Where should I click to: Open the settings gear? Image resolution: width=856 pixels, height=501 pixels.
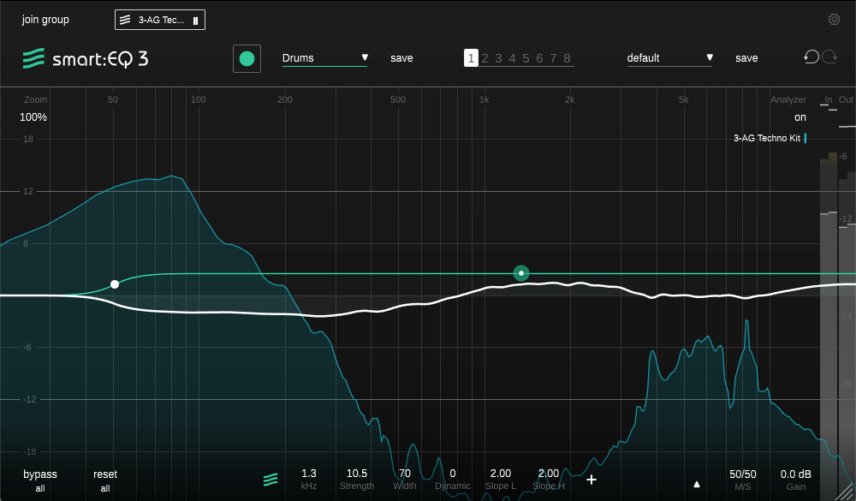(x=834, y=20)
